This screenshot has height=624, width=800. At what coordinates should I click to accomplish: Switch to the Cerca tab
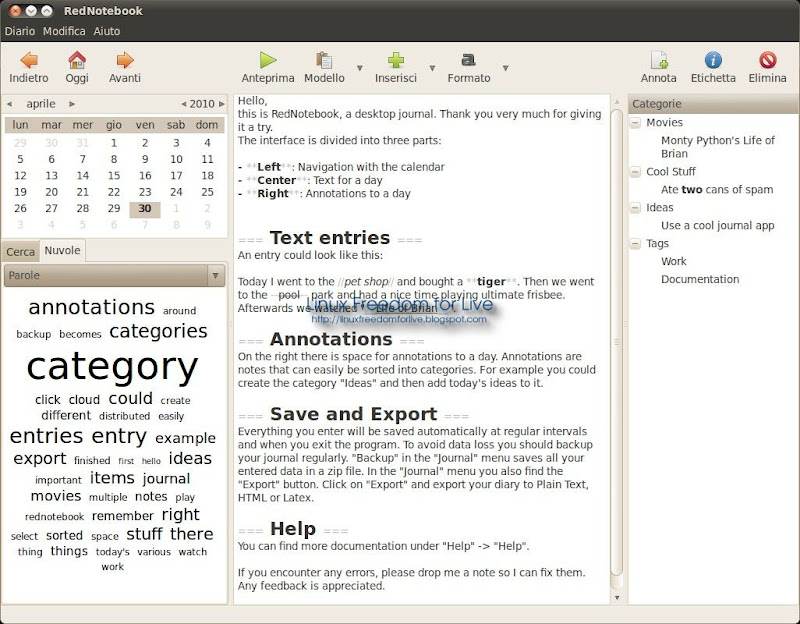point(20,252)
